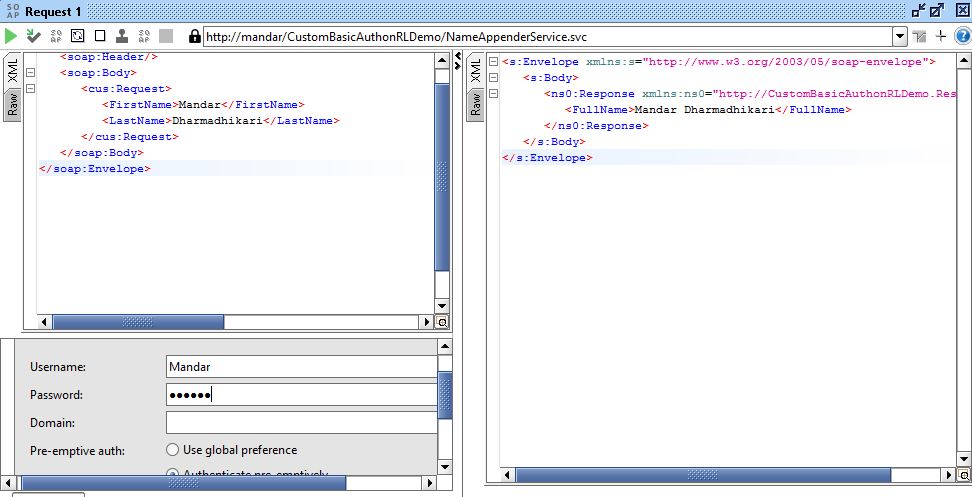This screenshot has height=497, width=972.
Task: Click the stamp clone request icon
Action: click(122, 36)
